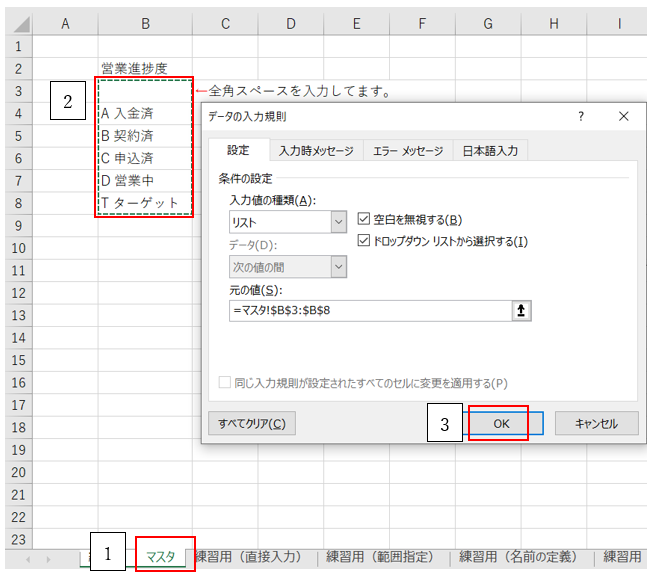Close the データの入力規則 dialog with X
The width and height of the screenshot is (660, 579).
tap(624, 117)
